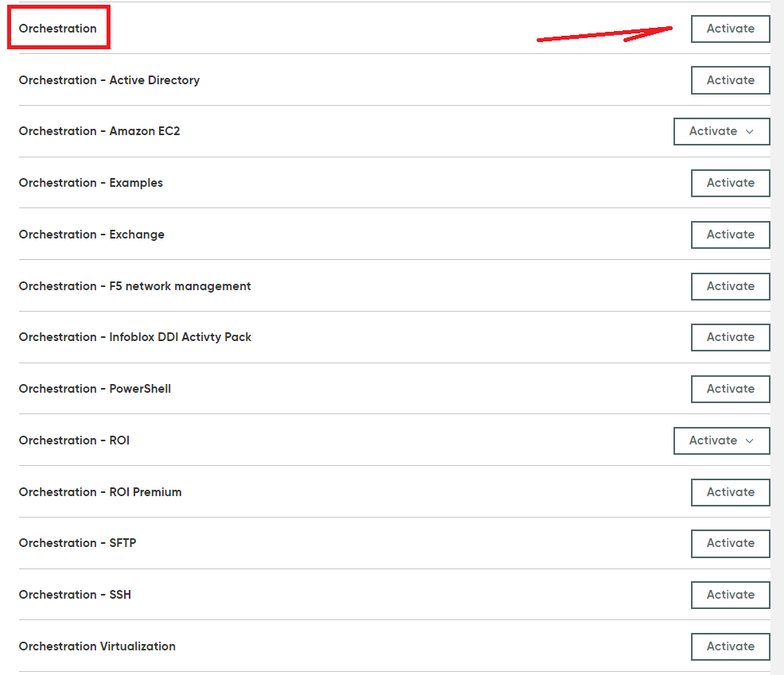
Task: Select Orchestration - Examples text
Action: [x=90, y=183]
